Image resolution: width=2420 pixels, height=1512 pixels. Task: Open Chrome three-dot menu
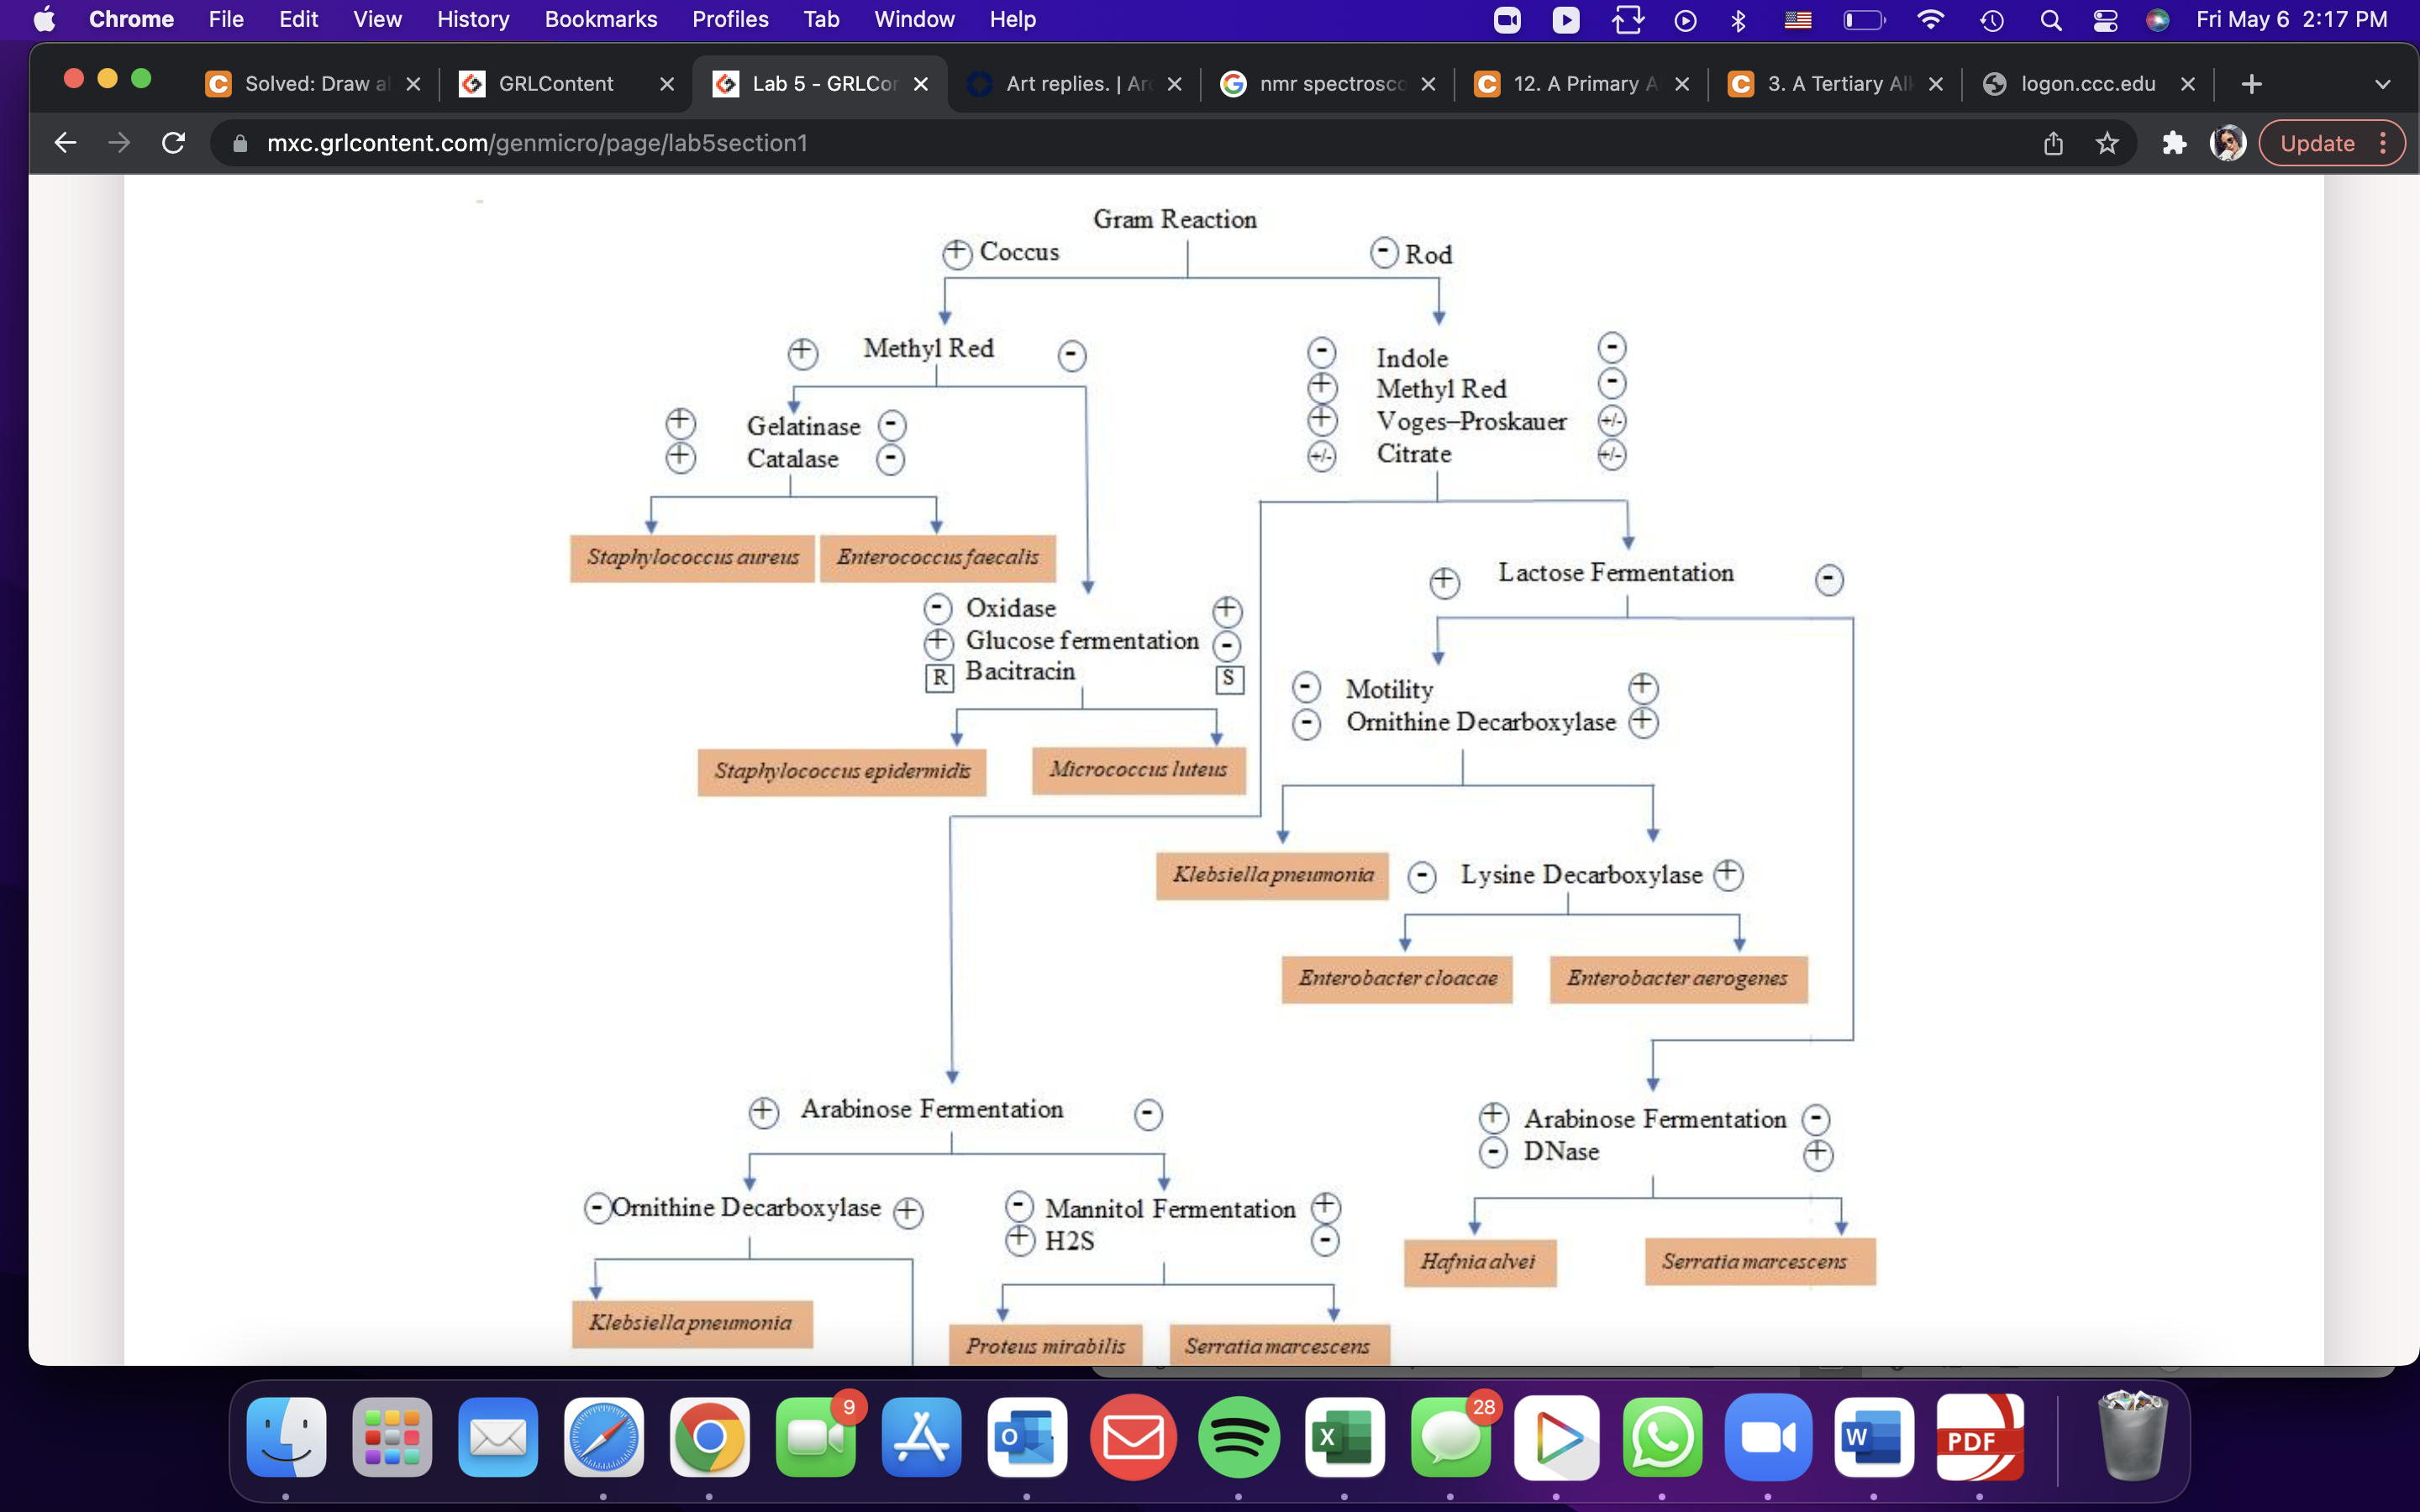(2384, 143)
